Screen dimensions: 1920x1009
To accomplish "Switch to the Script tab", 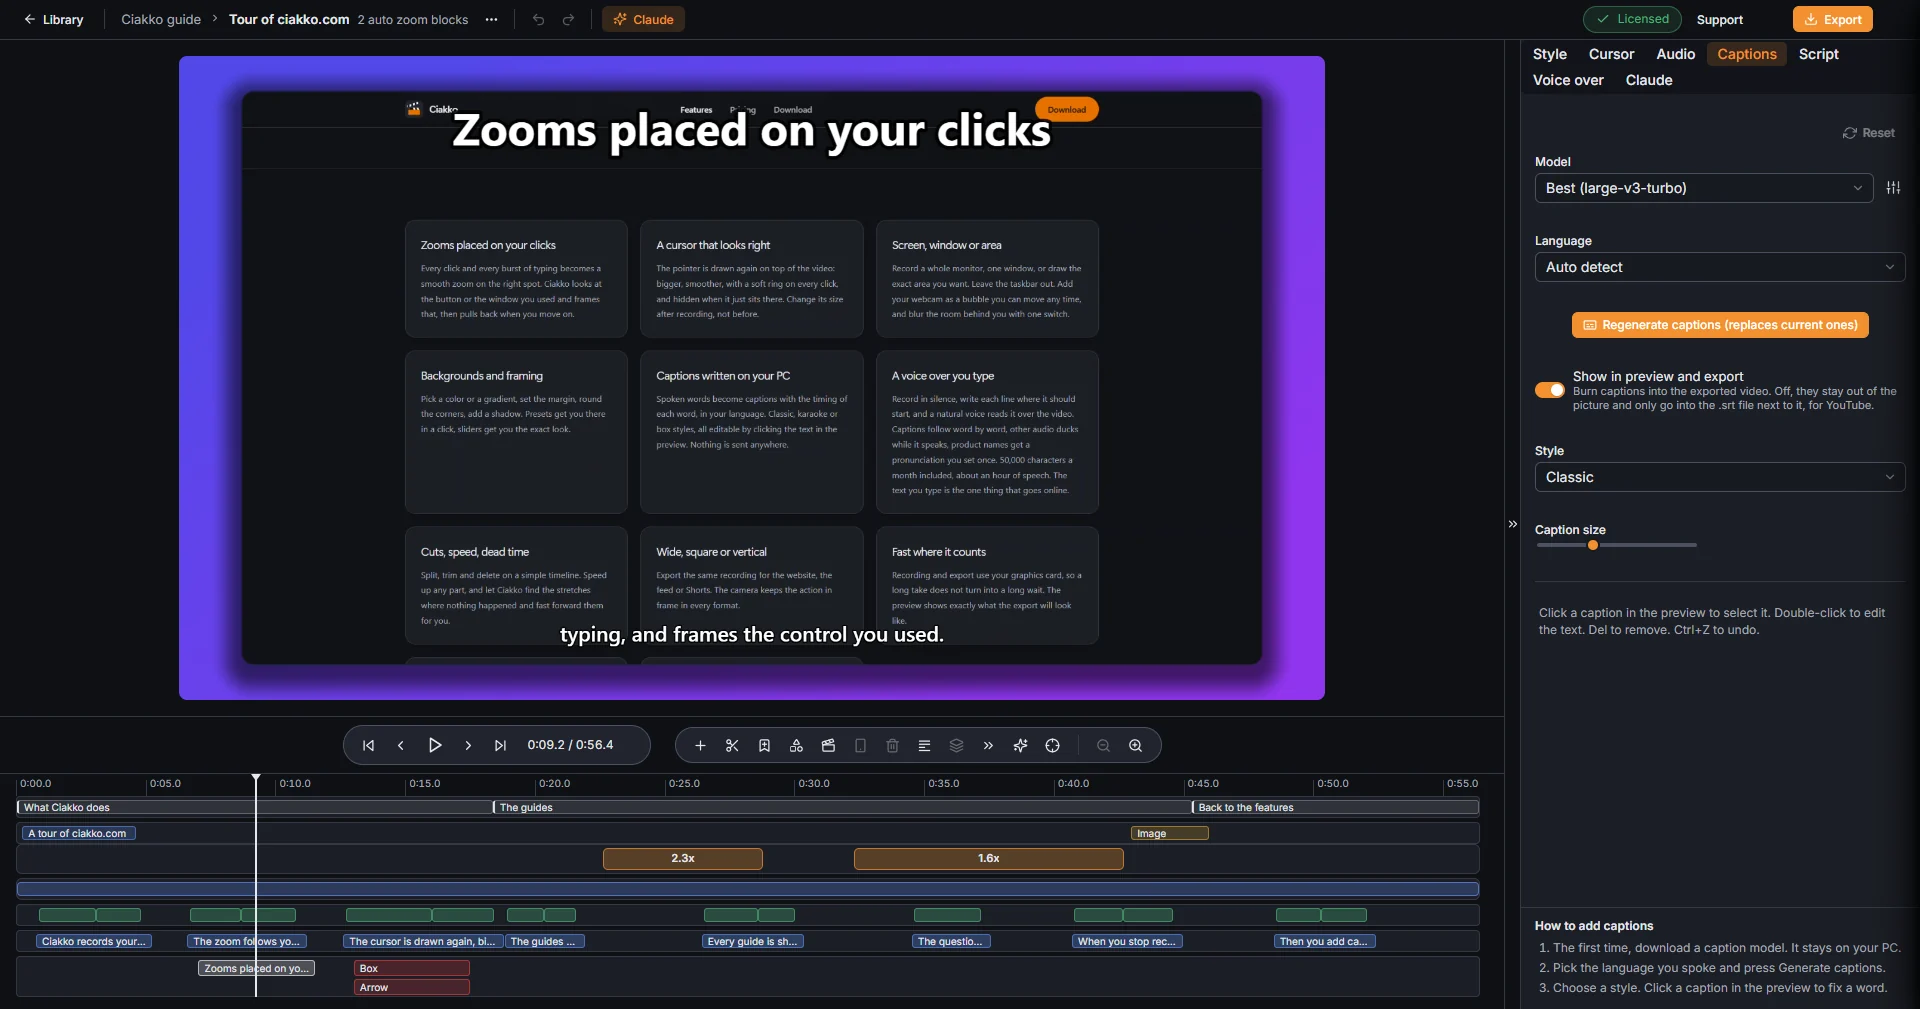I will (1818, 54).
